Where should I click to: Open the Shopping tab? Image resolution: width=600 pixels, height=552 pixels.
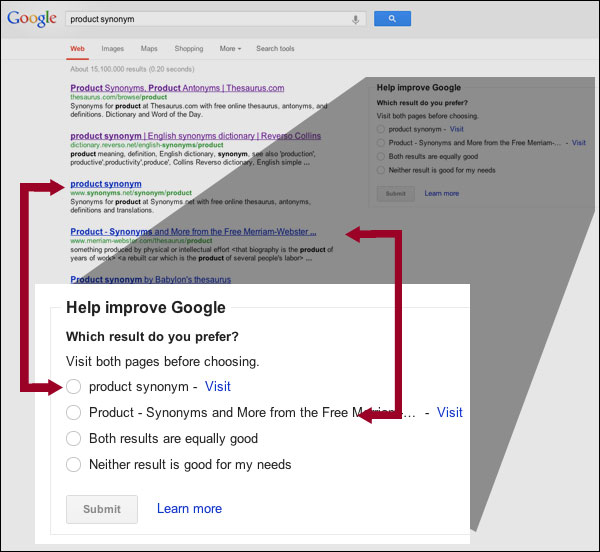[x=188, y=48]
